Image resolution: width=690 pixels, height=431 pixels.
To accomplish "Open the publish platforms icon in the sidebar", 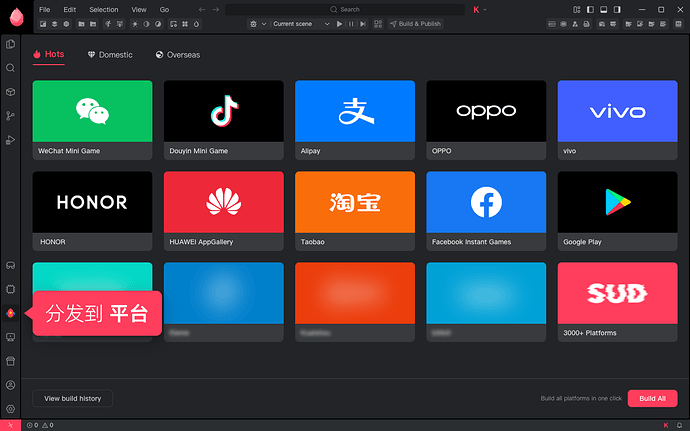I will (x=11, y=313).
